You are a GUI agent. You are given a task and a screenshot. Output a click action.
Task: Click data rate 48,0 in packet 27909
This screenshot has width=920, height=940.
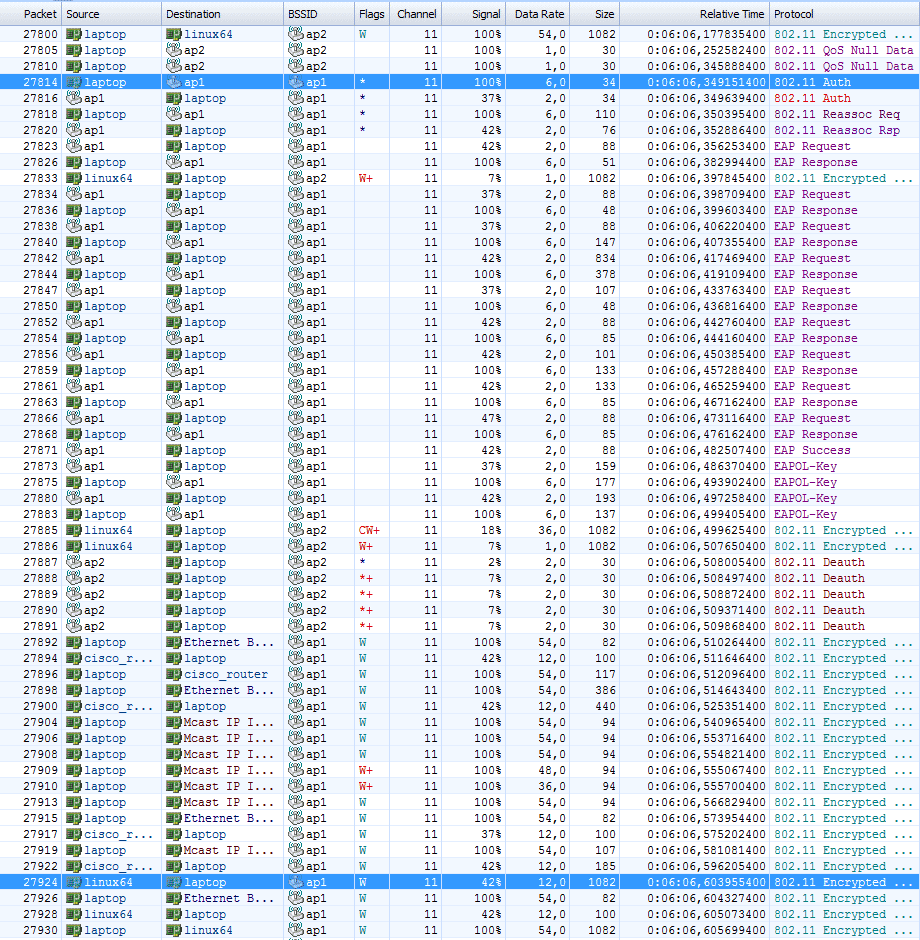(551, 770)
